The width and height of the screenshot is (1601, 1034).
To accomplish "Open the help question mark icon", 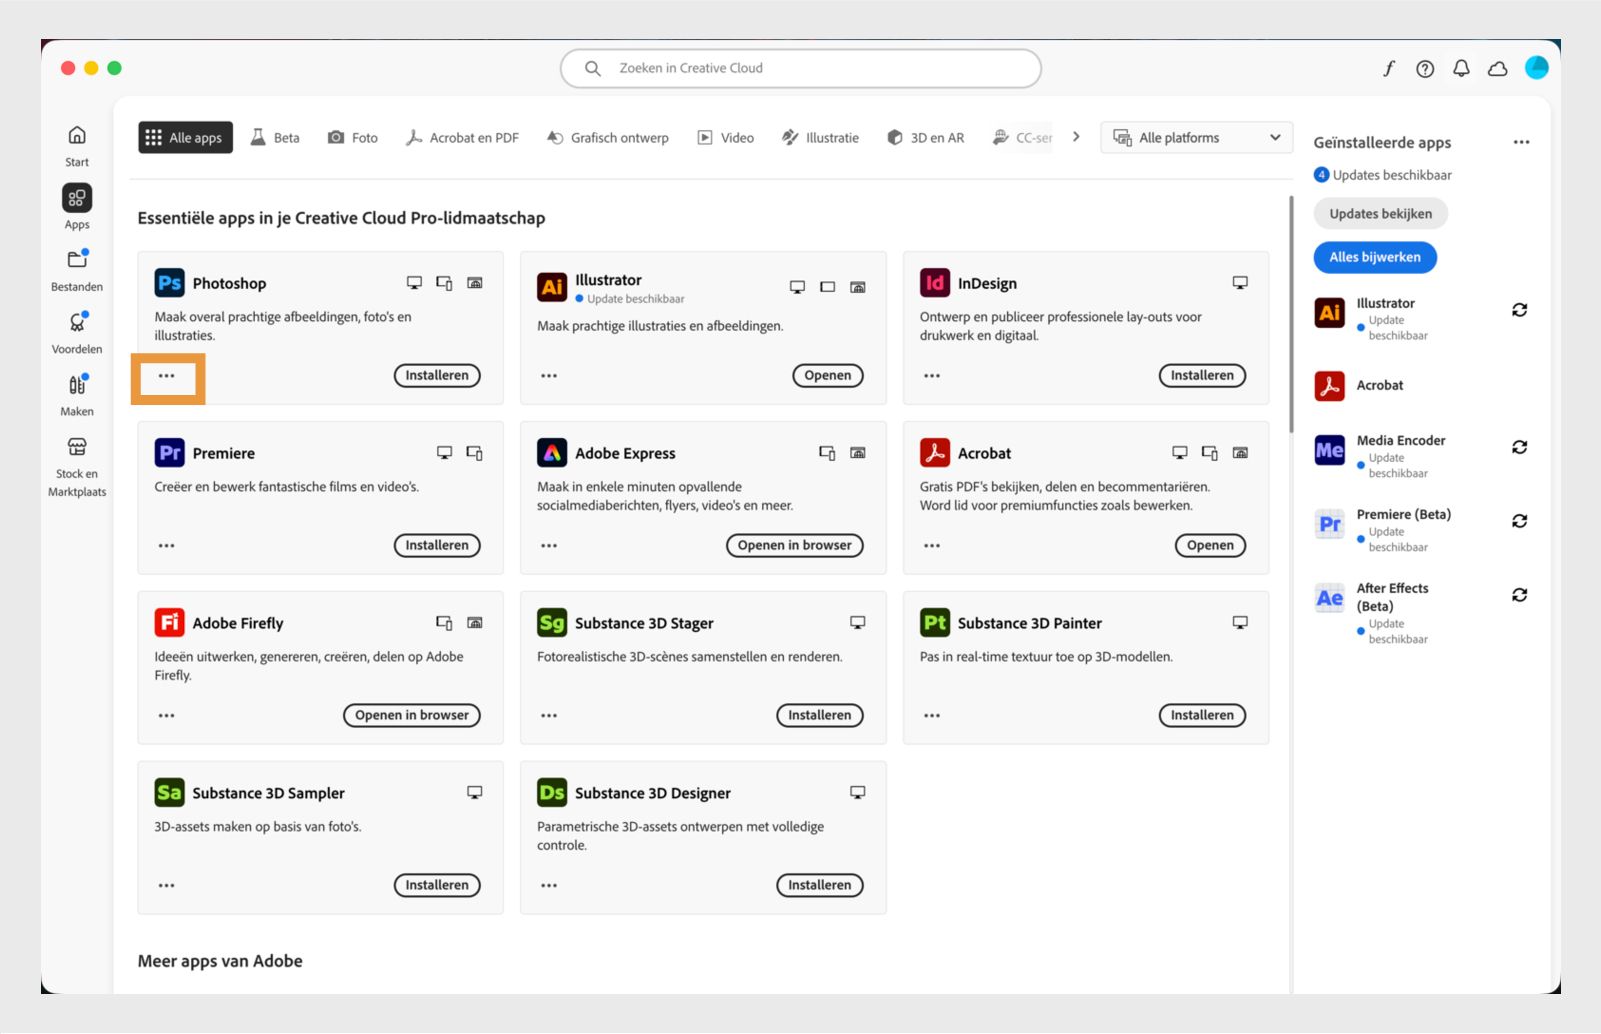I will click(x=1425, y=68).
